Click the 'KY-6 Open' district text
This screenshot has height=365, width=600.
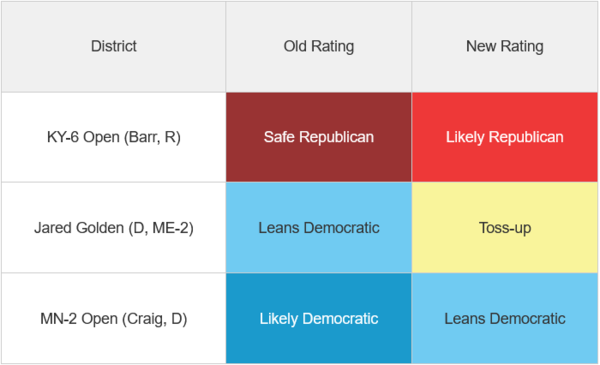[x=83, y=137]
